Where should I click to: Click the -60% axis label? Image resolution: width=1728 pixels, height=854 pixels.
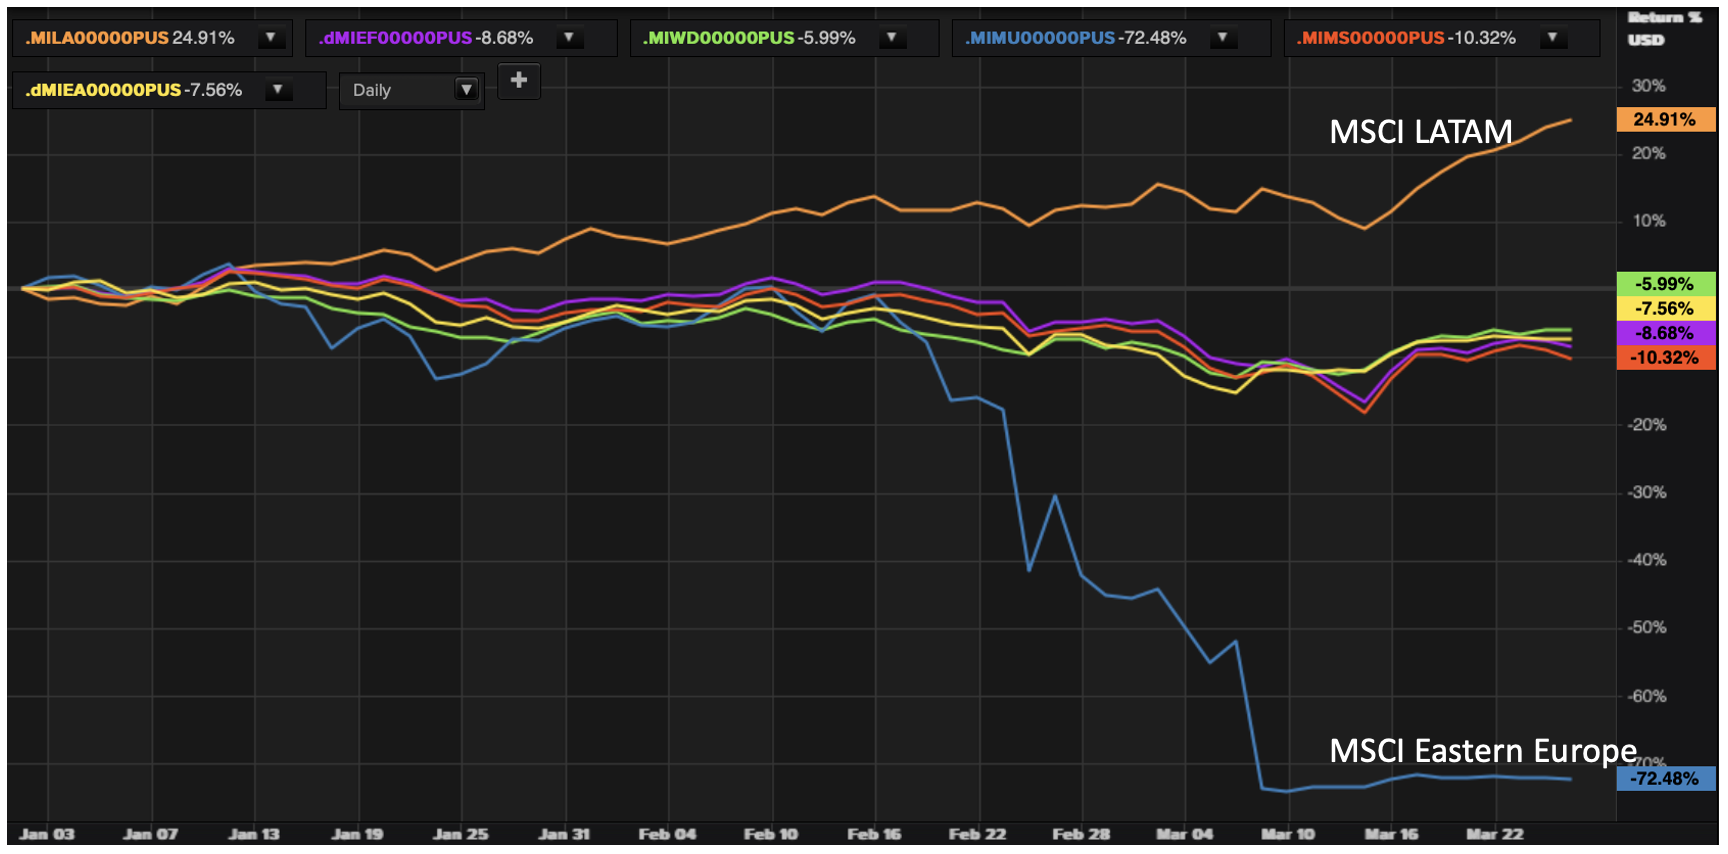point(1647,696)
